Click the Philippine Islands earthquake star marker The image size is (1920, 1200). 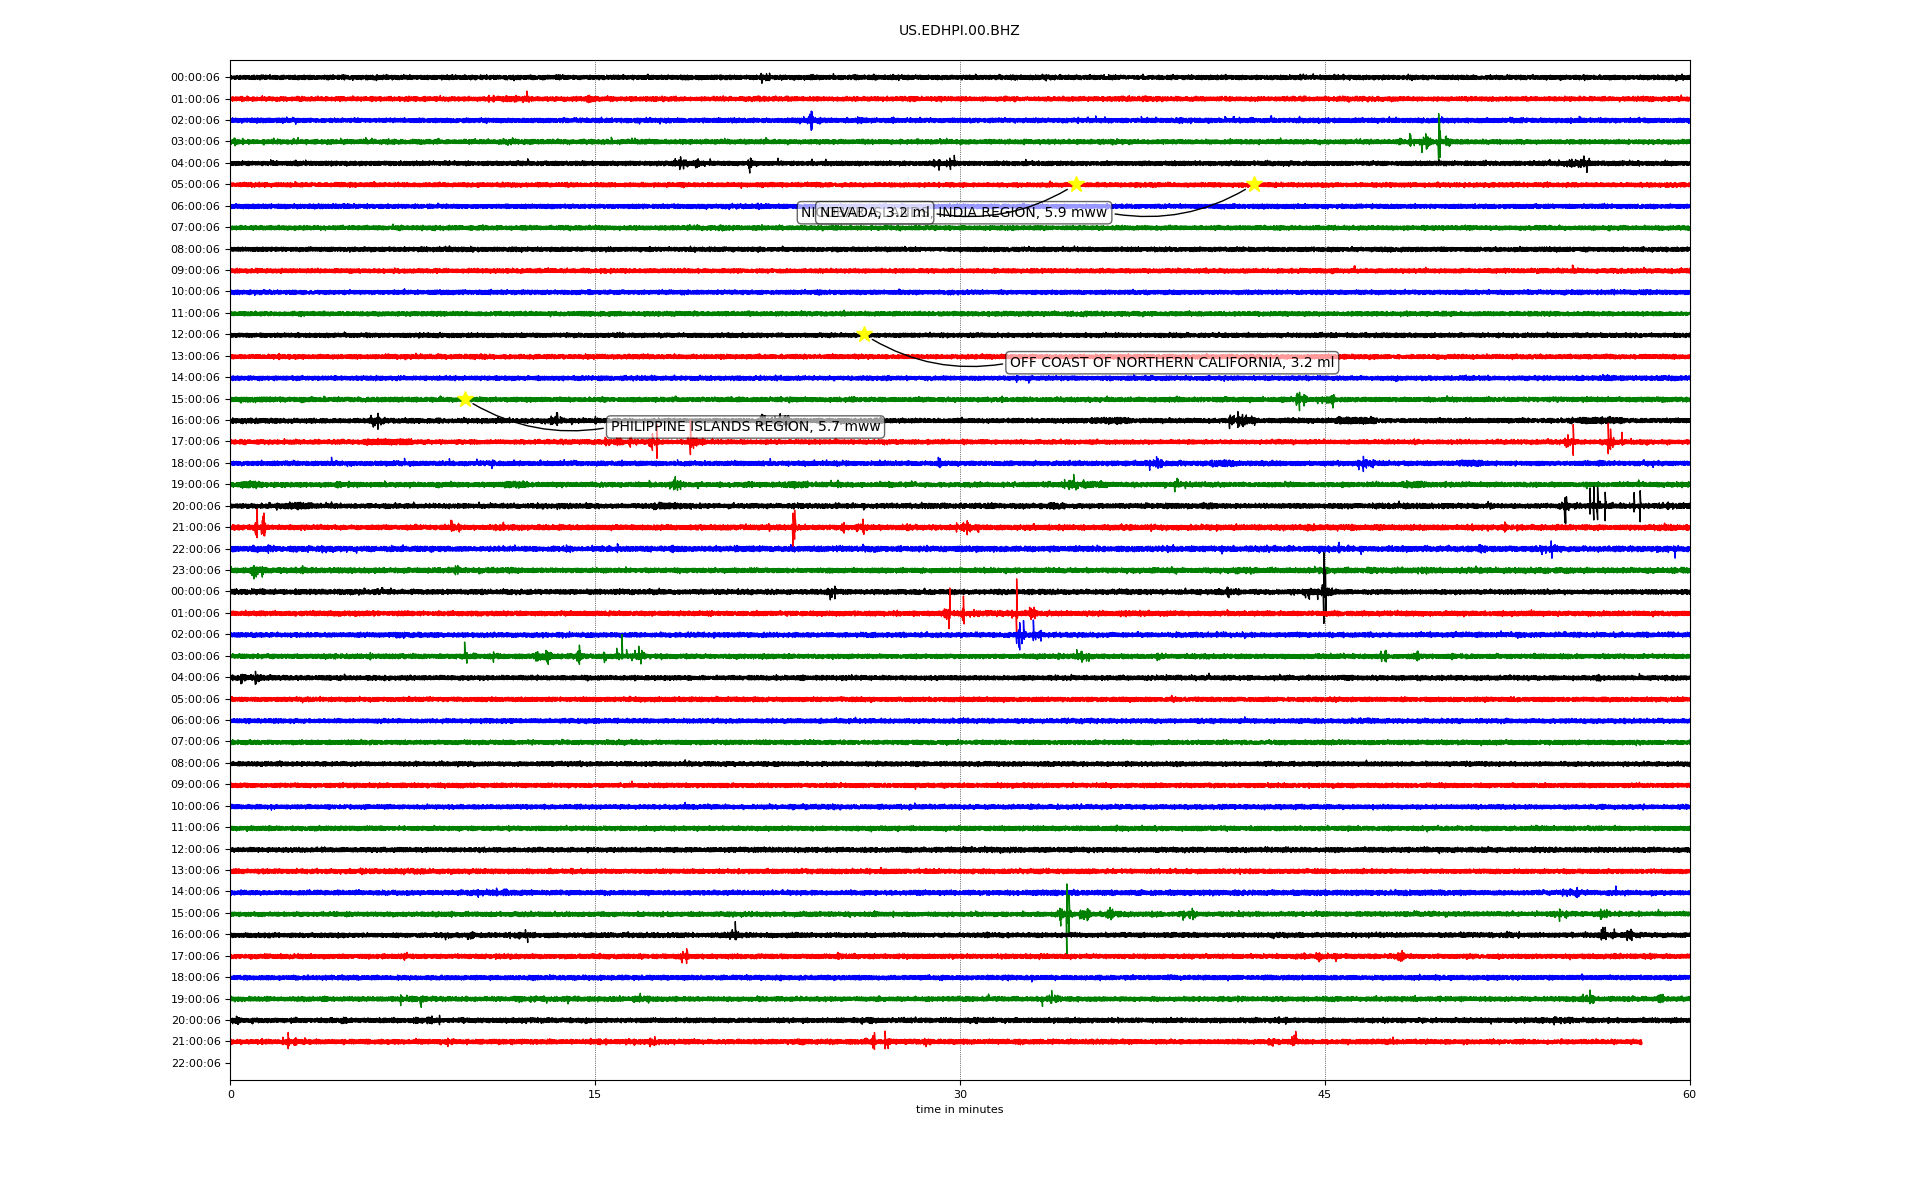pos(465,399)
